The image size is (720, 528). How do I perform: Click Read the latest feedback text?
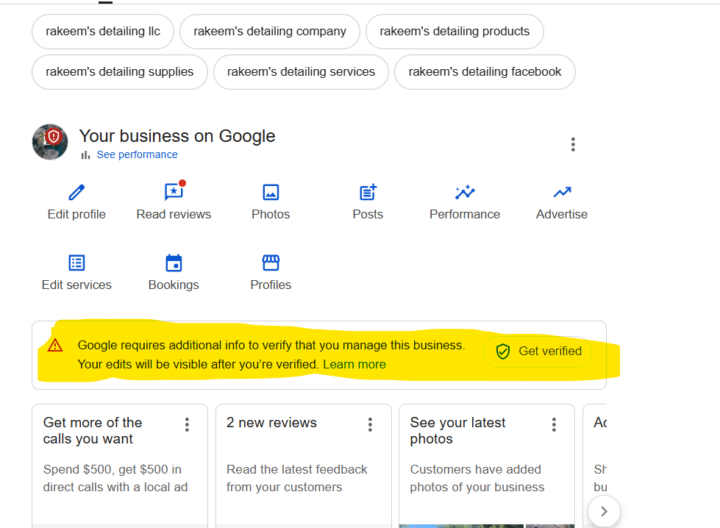pos(297,478)
